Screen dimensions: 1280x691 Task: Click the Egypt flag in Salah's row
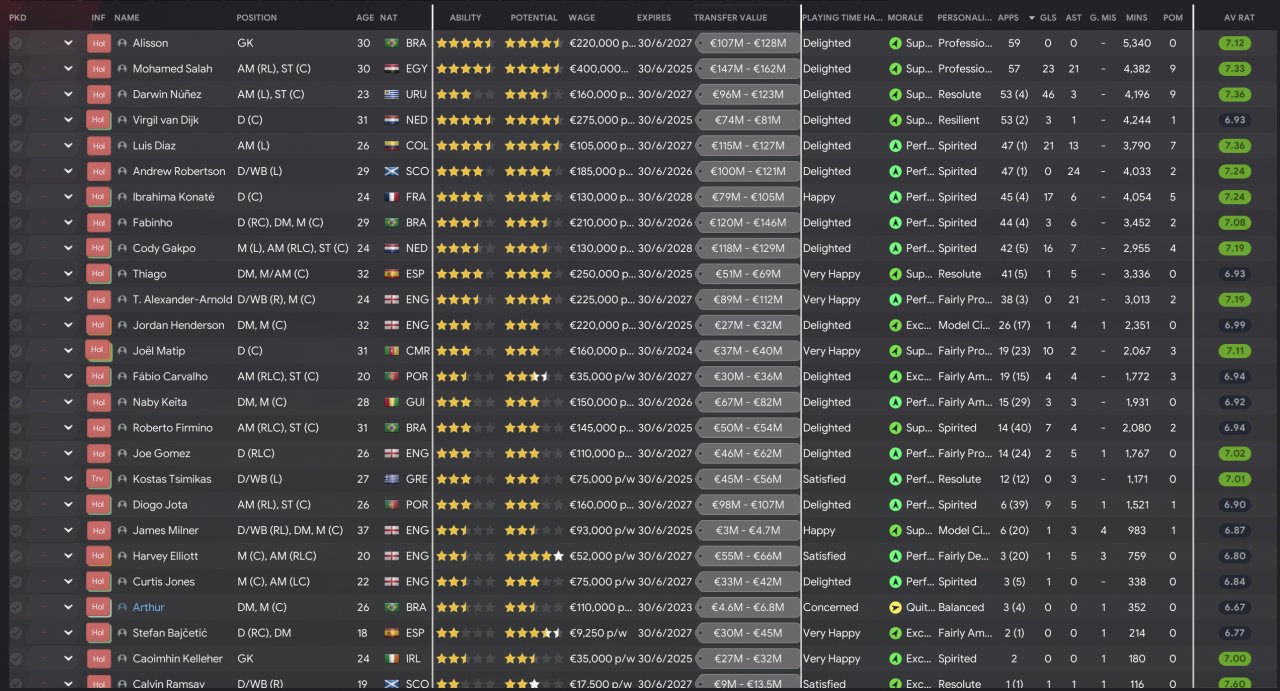pos(391,69)
